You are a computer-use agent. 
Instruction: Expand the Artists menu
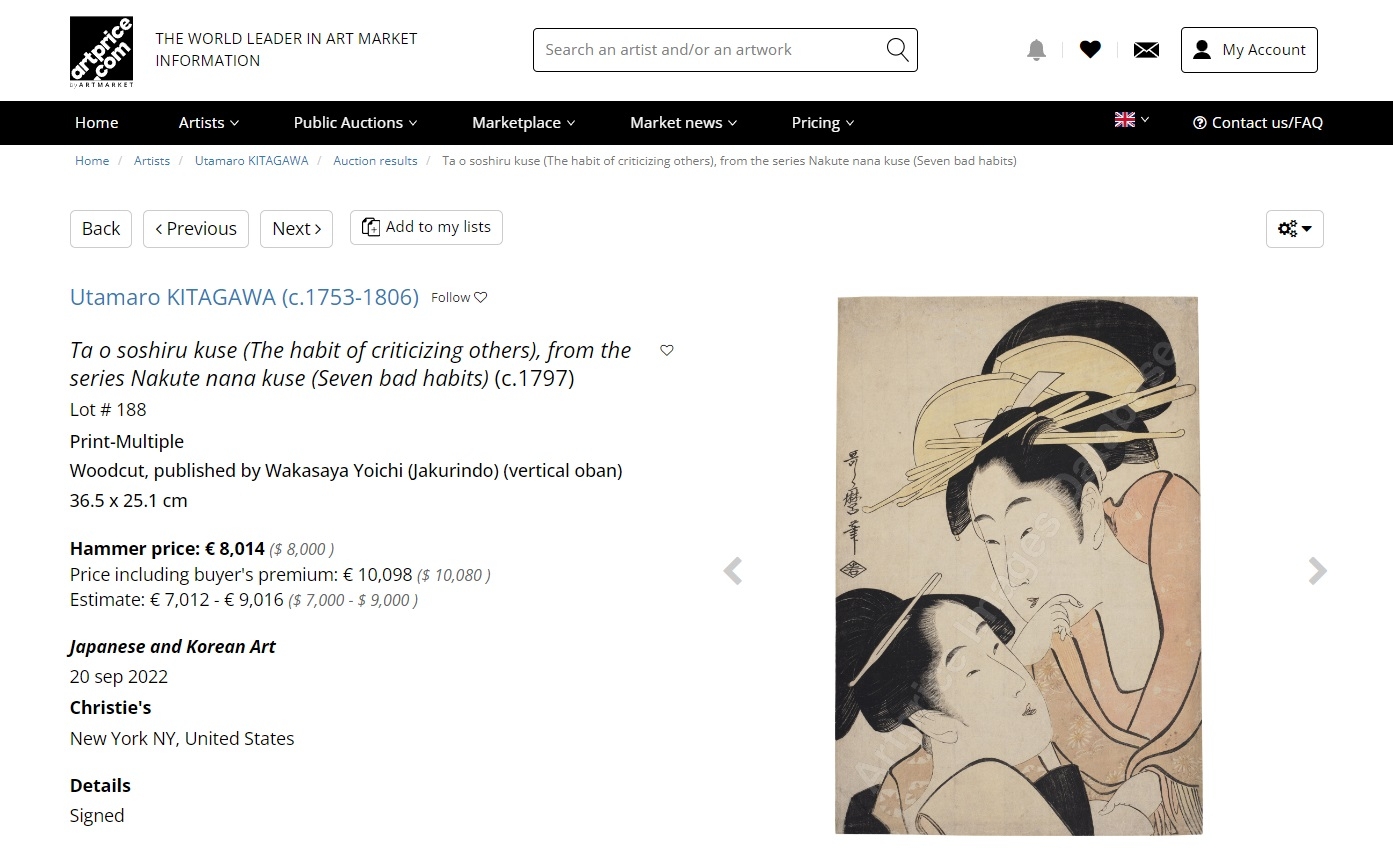(x=209, y=122)
